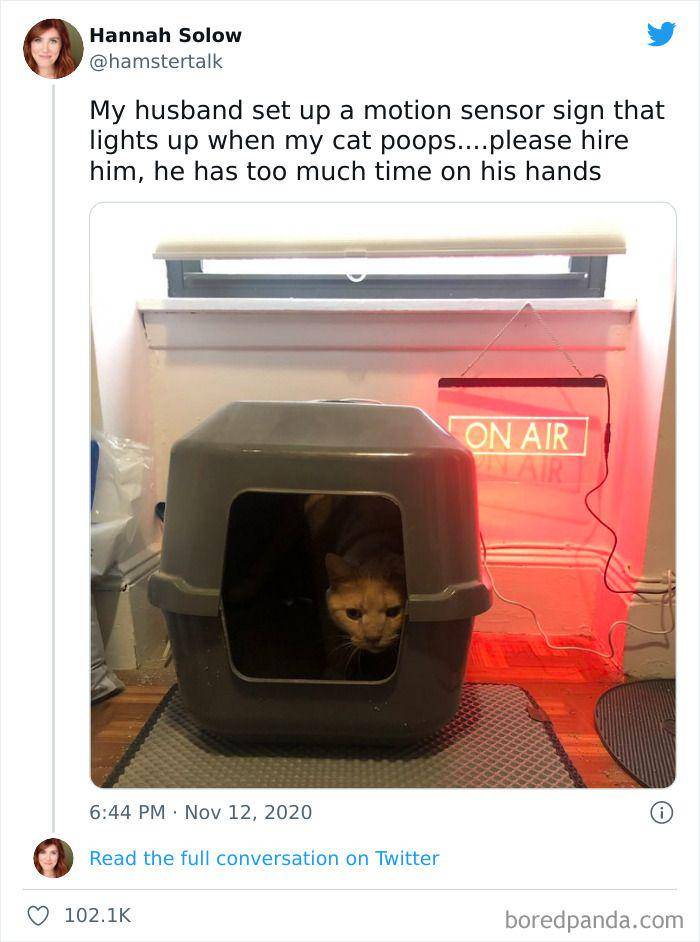
Task: Open the Hannah Solow display name
Action: (165, 35)
